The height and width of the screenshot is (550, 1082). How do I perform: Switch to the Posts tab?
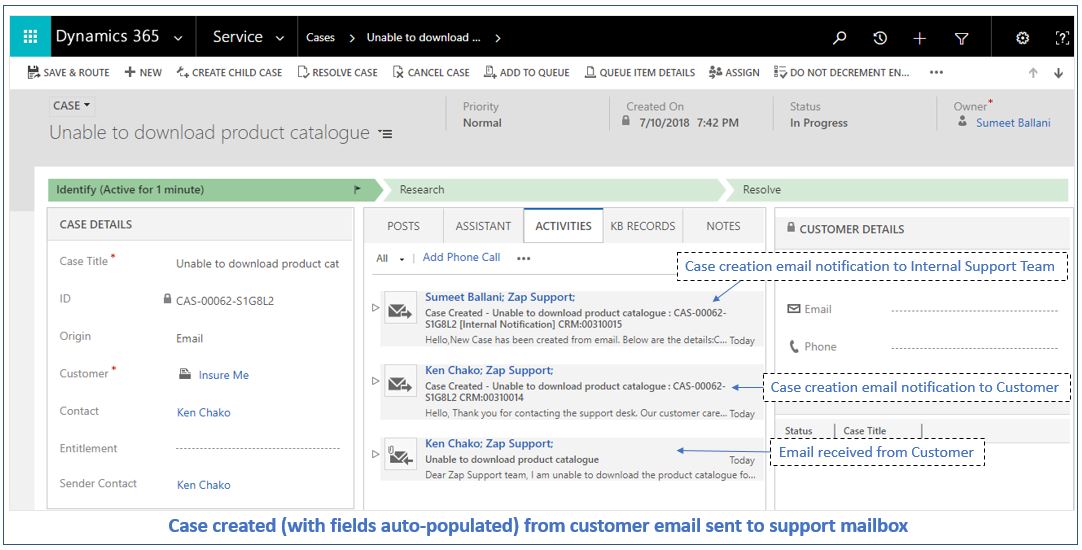point(404,226)
